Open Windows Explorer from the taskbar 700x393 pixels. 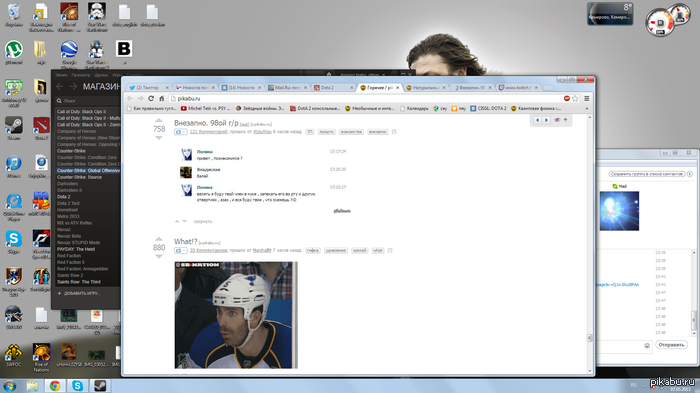click(x=33, y=386)
